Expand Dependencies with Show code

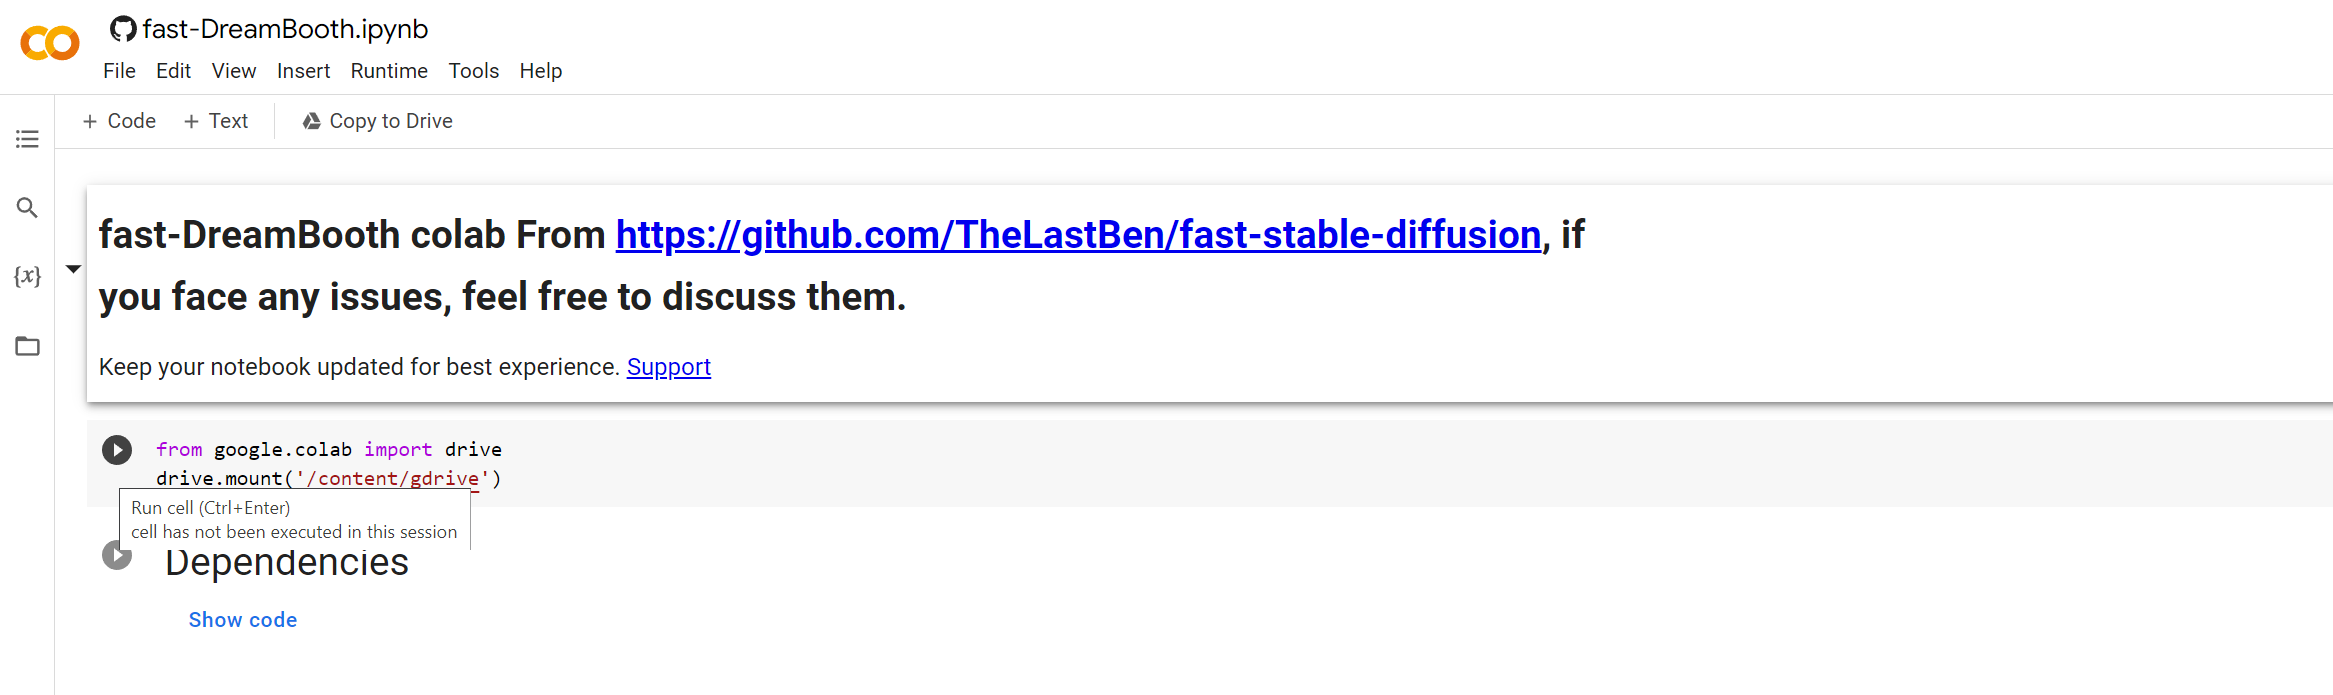[243, 620]
